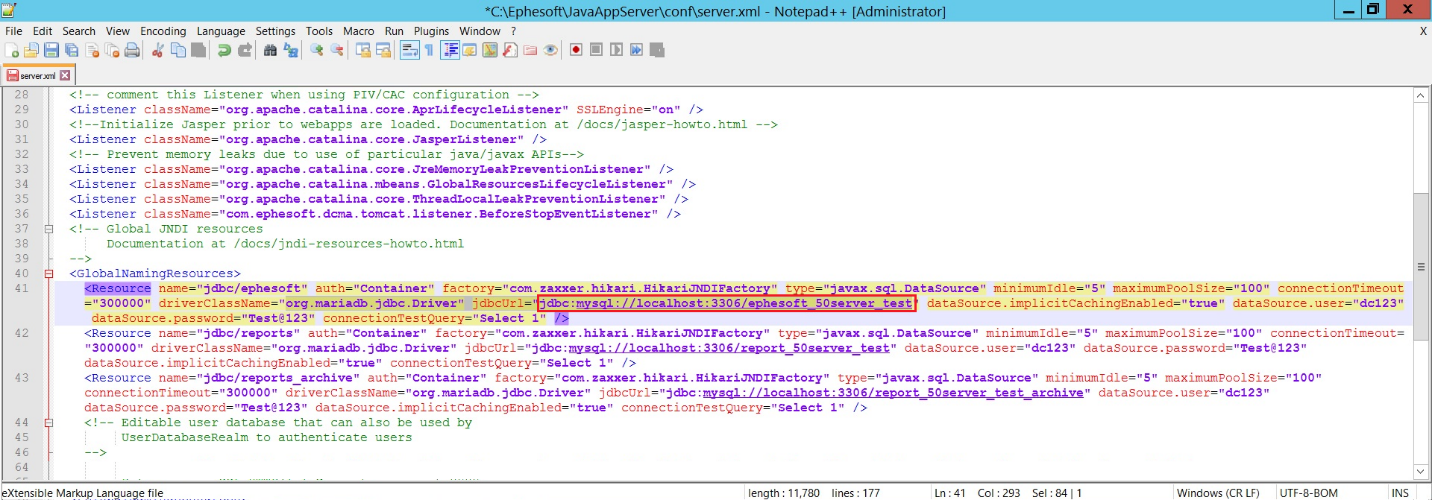1432x500 pixels.
Task: Open the File menu
Action: pyautogui.click(x=14, y=31)
